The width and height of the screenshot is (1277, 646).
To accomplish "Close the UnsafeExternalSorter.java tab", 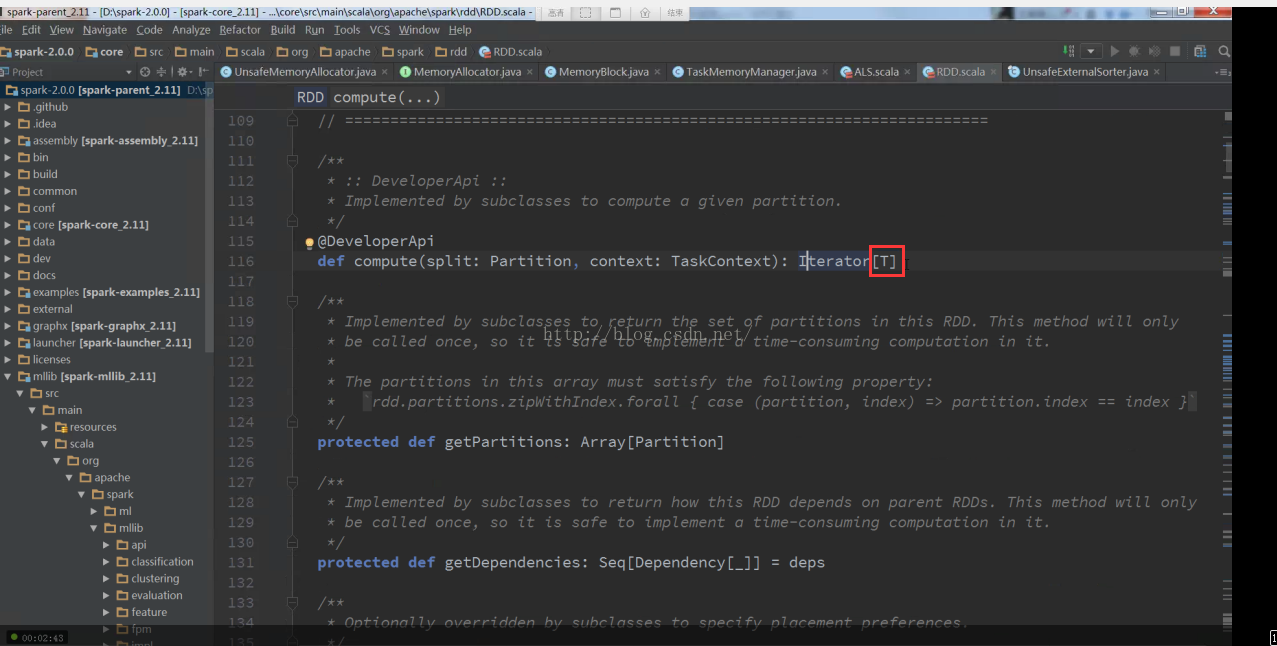I will click(x=1156, y=72).
